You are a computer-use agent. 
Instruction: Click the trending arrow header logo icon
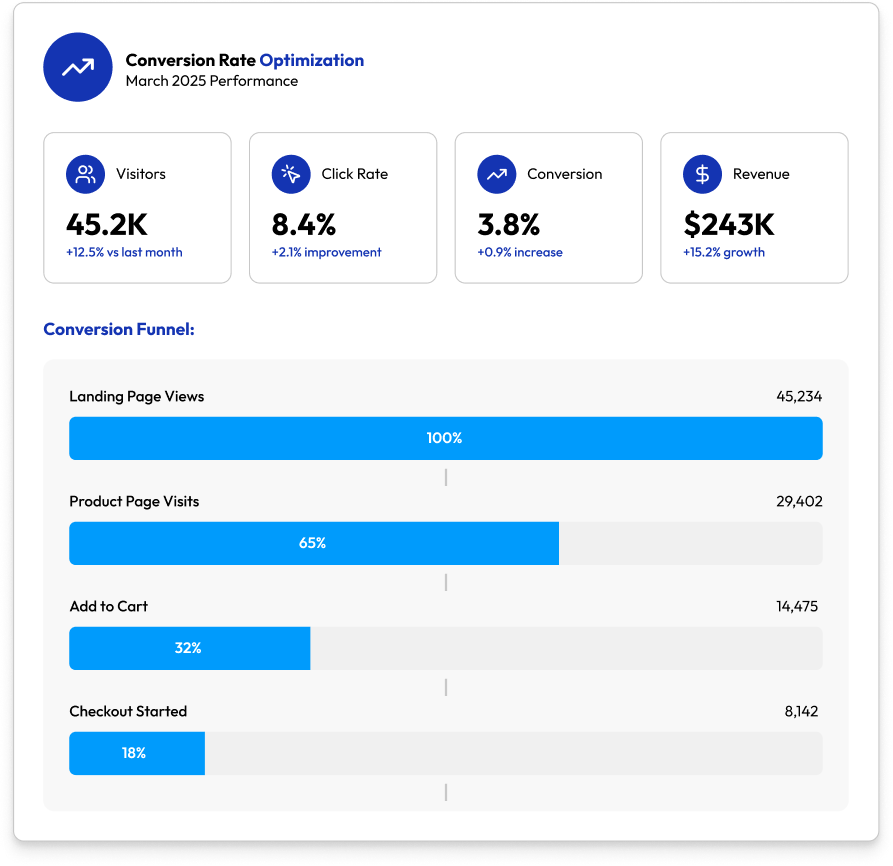(77, 67)
